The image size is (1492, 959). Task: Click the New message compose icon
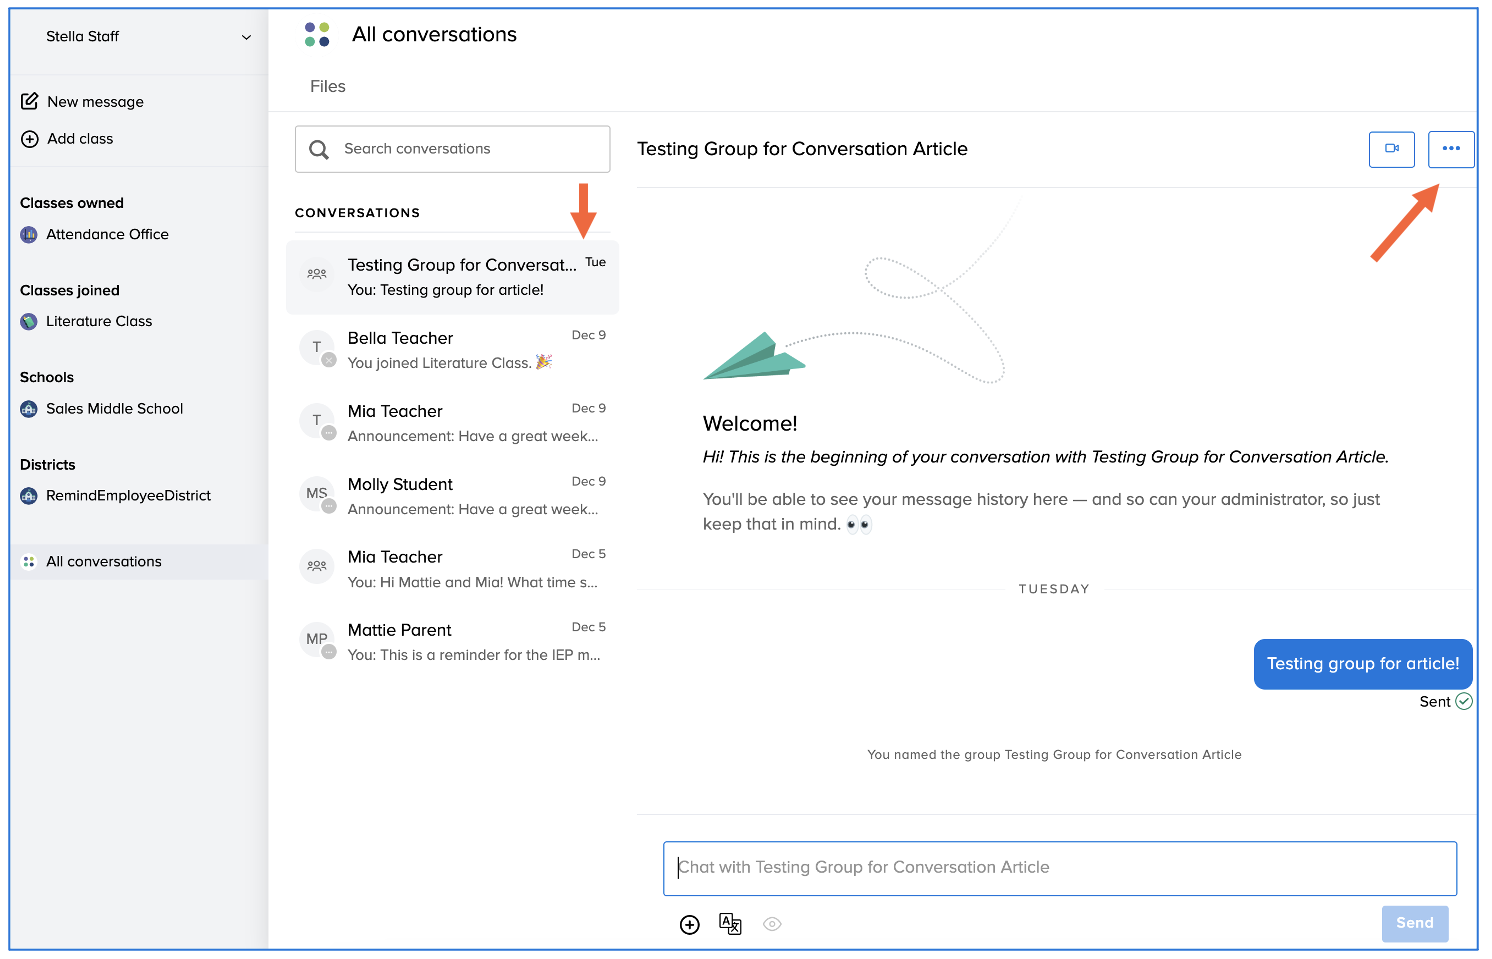click(x=30, y=101)
